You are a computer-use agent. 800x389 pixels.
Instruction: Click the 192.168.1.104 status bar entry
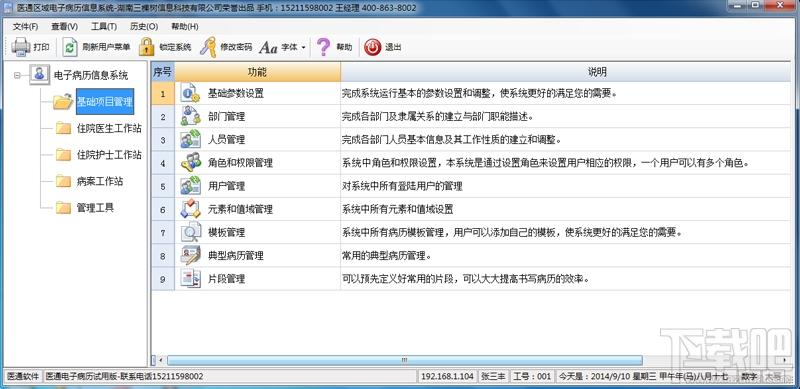point(447,376)
